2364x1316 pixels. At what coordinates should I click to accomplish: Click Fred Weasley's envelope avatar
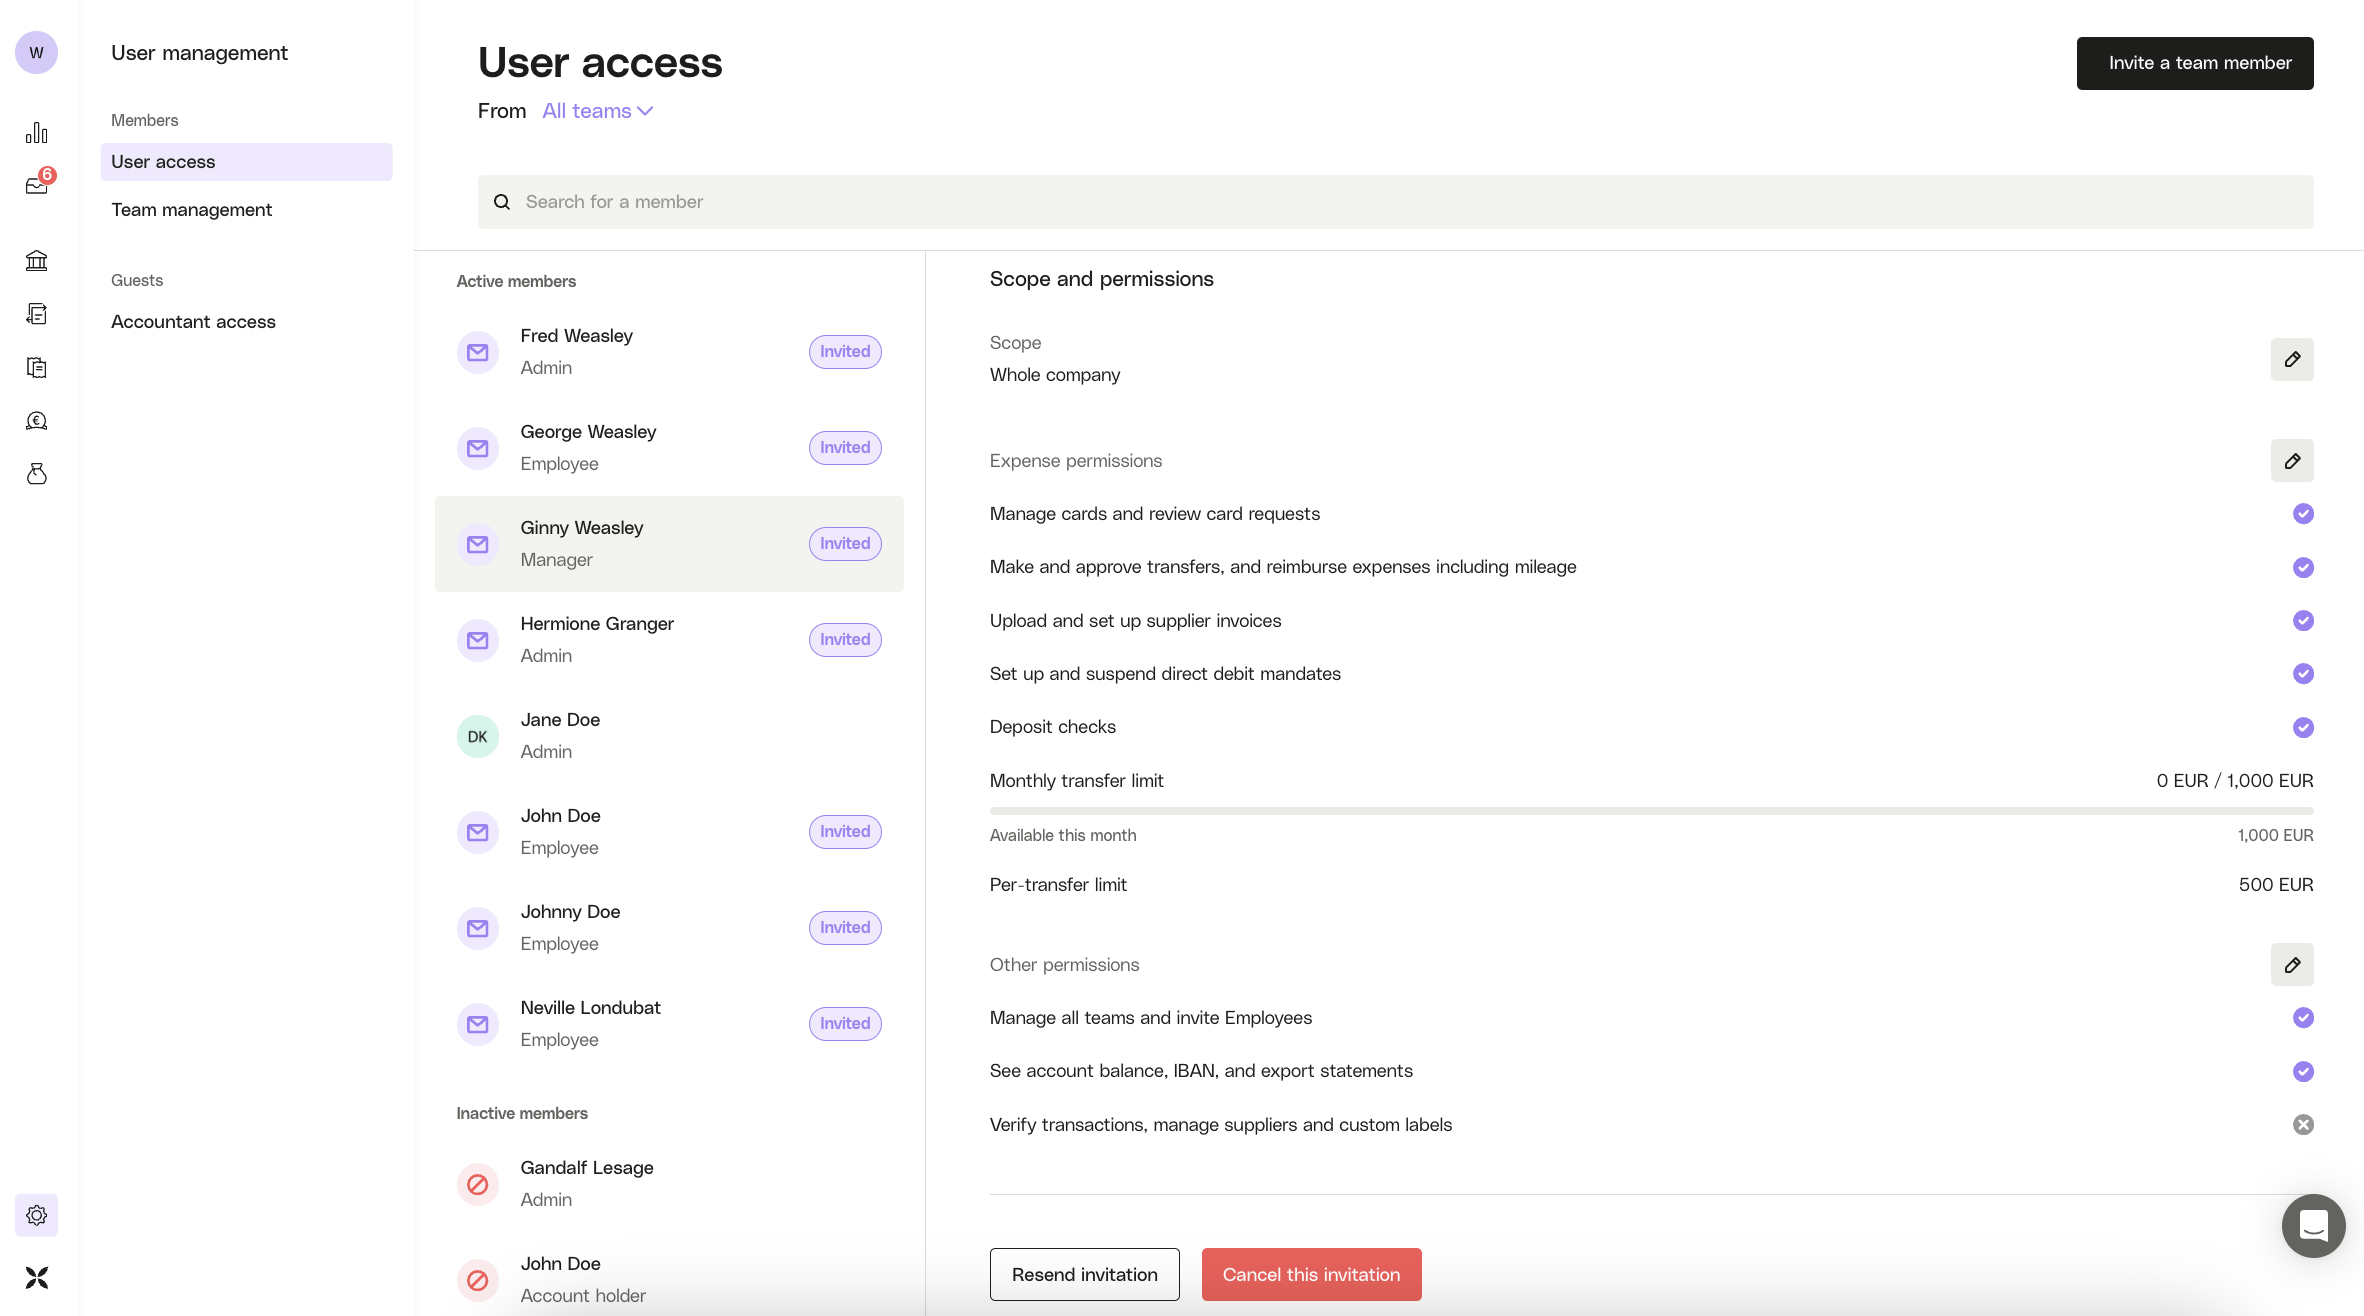click(478, 352)
